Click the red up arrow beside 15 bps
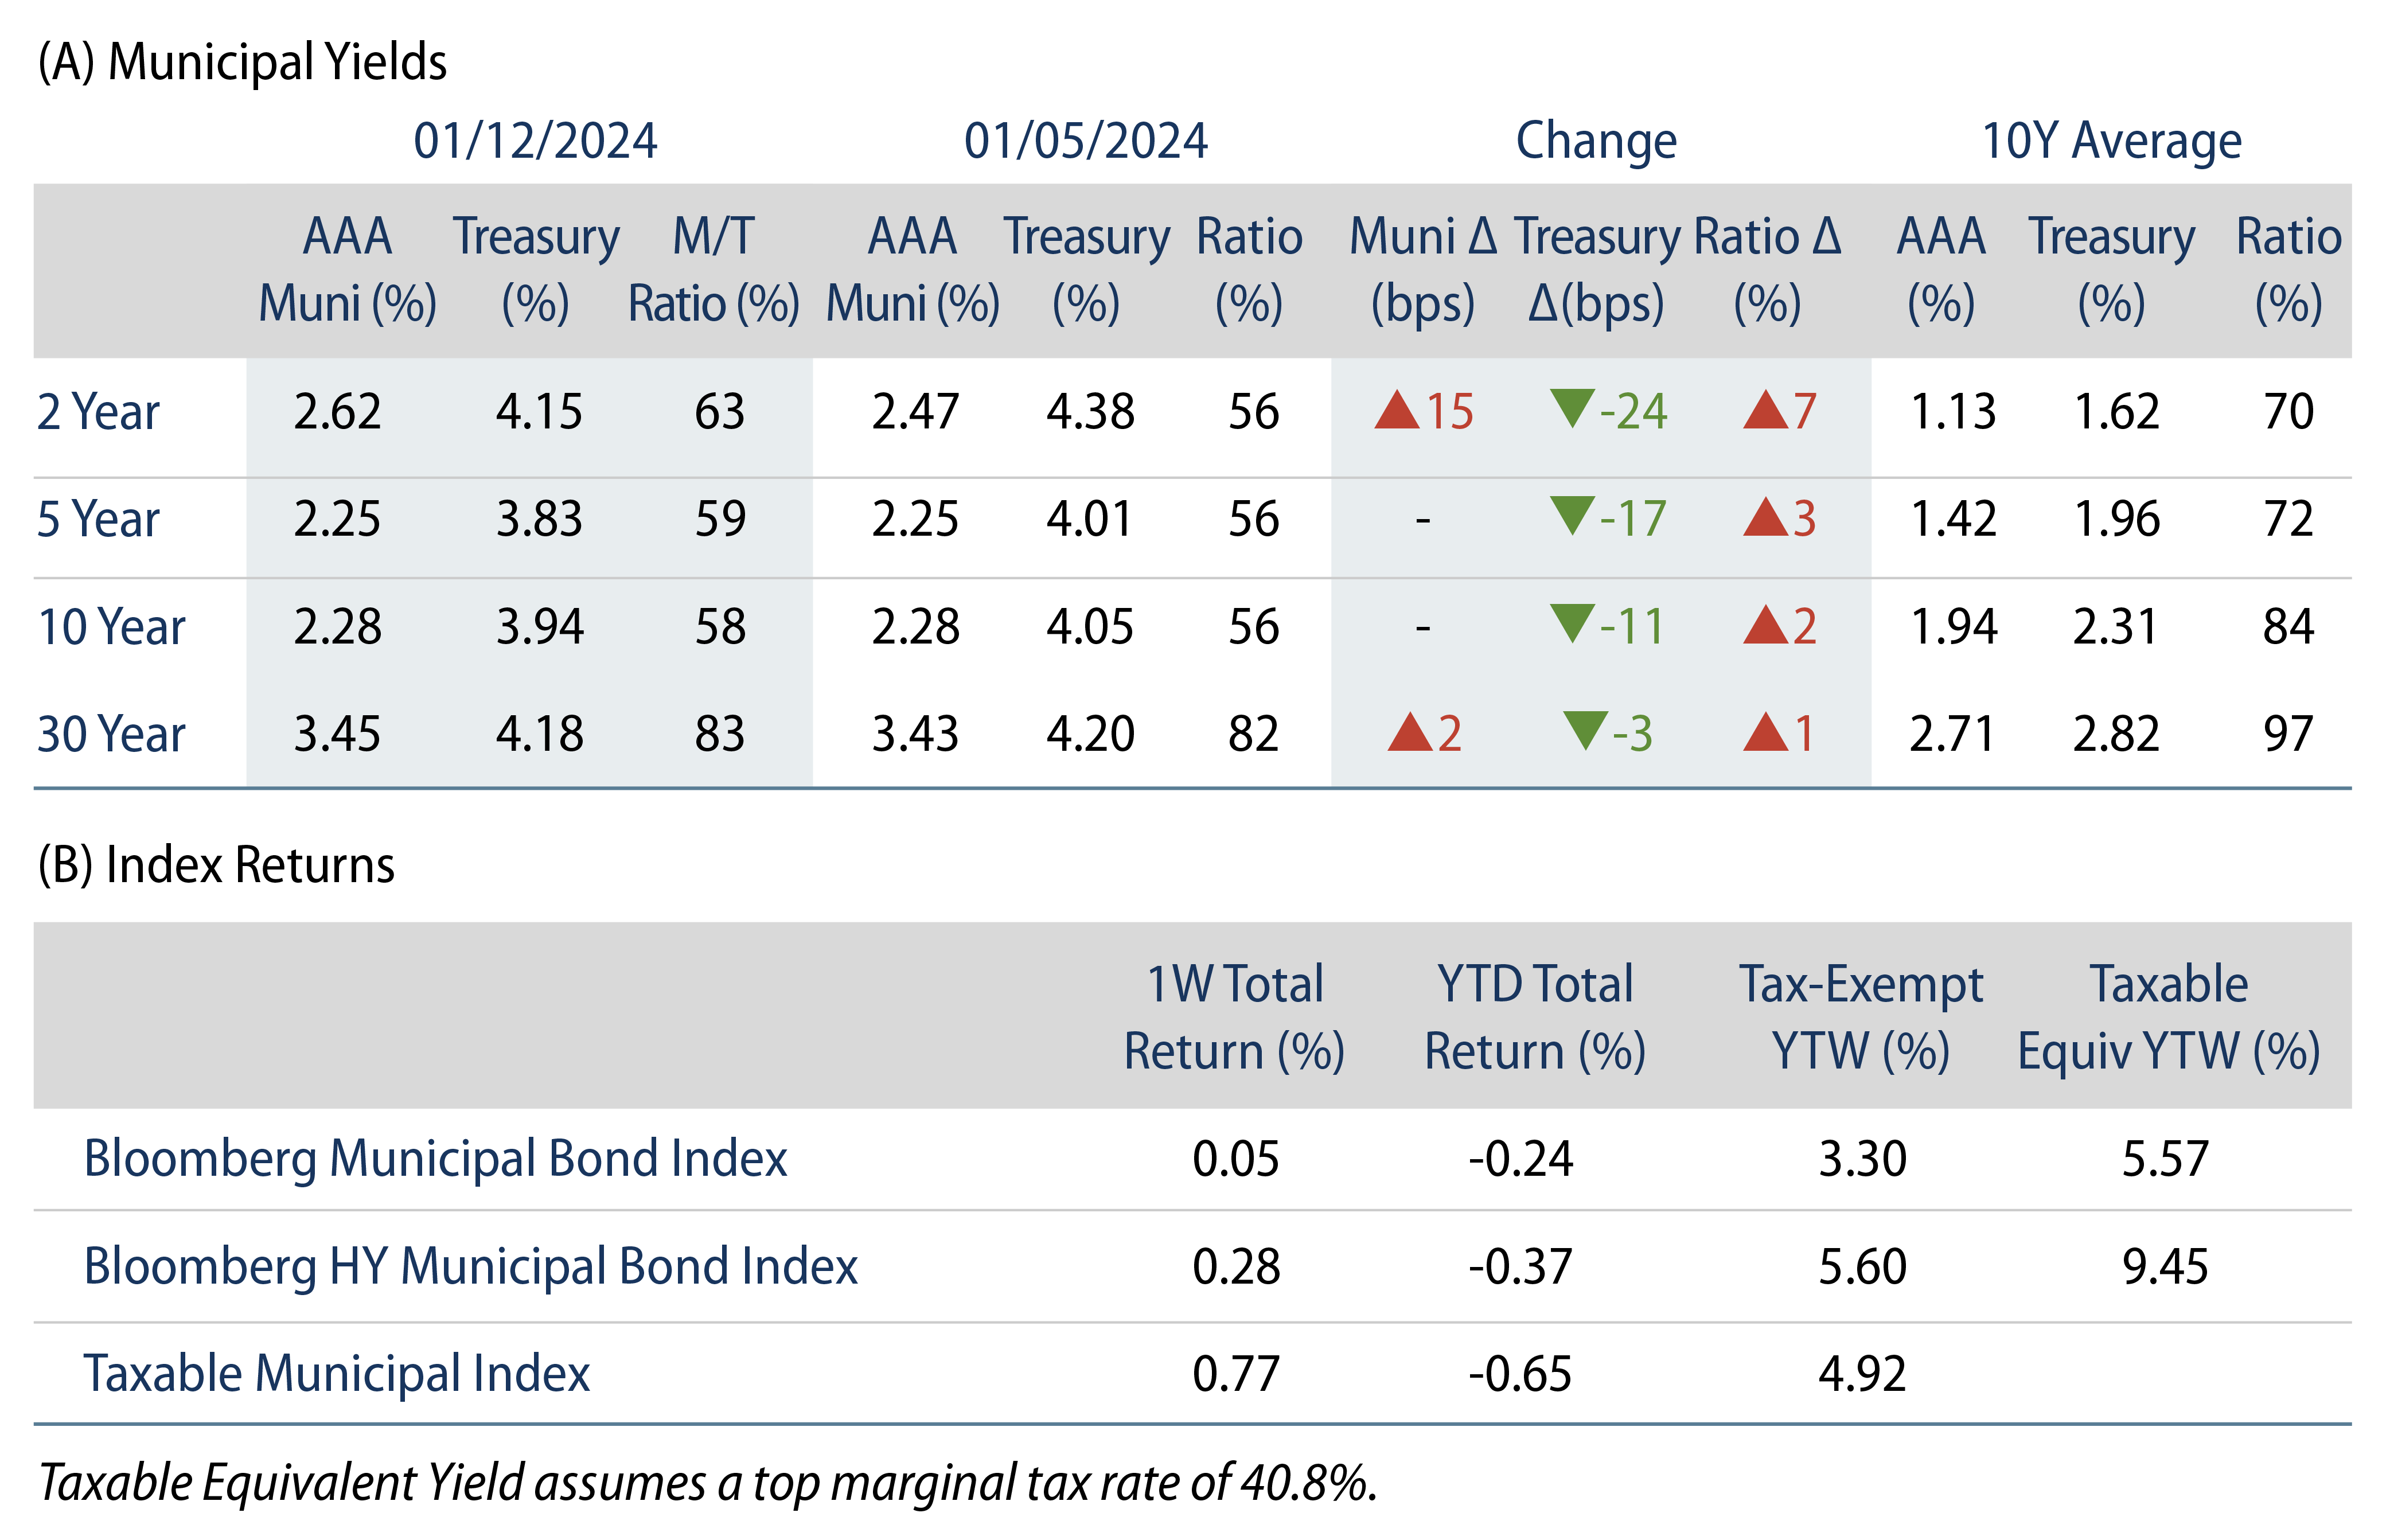 [x=1397, y=411]
